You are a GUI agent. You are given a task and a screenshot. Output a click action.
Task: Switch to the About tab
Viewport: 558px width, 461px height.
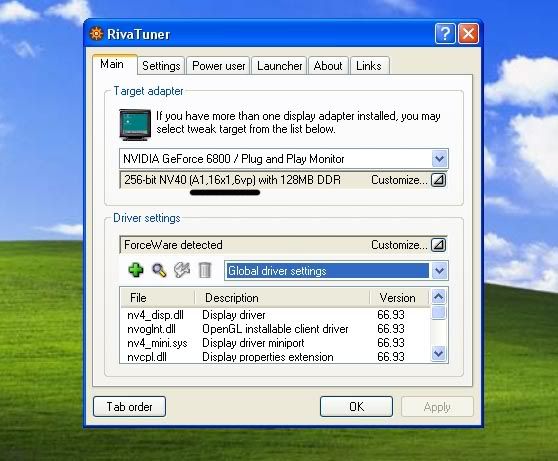click(328, 66)
